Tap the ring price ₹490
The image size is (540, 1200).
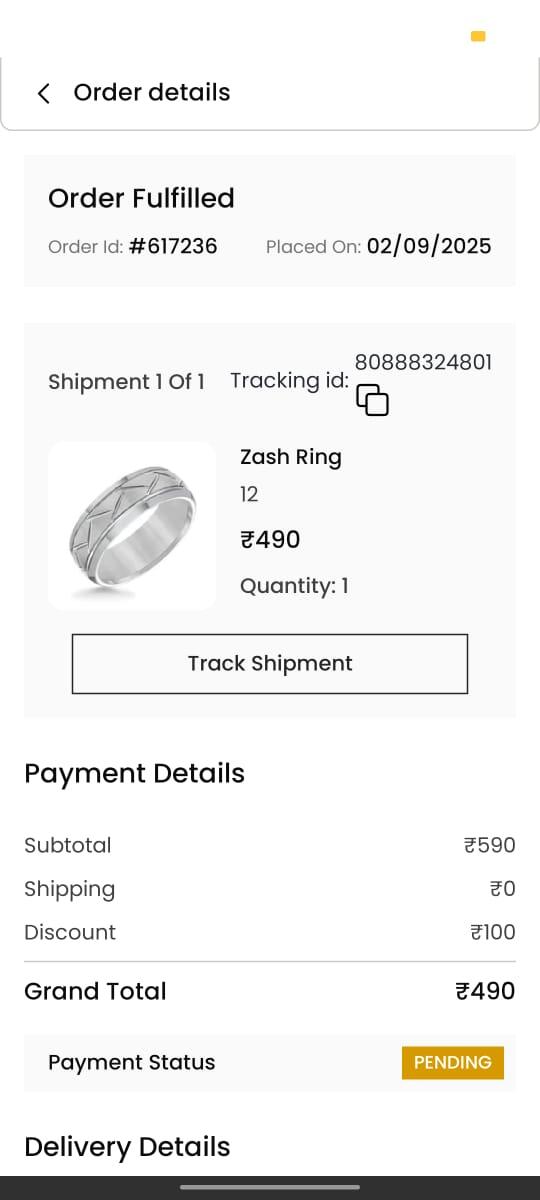click(x=270, y=540)
